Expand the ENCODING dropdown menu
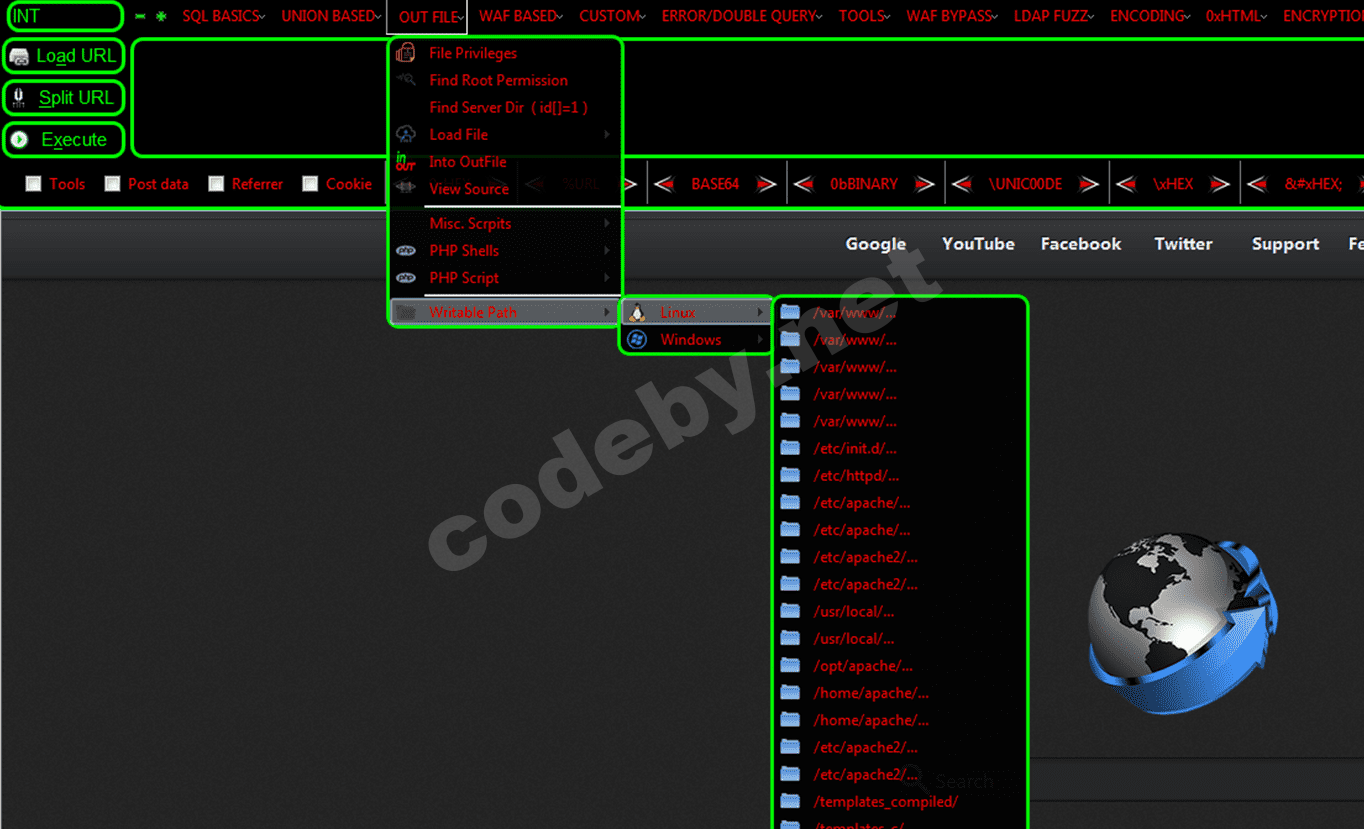1364x829 pixels. coord(1151,16)
